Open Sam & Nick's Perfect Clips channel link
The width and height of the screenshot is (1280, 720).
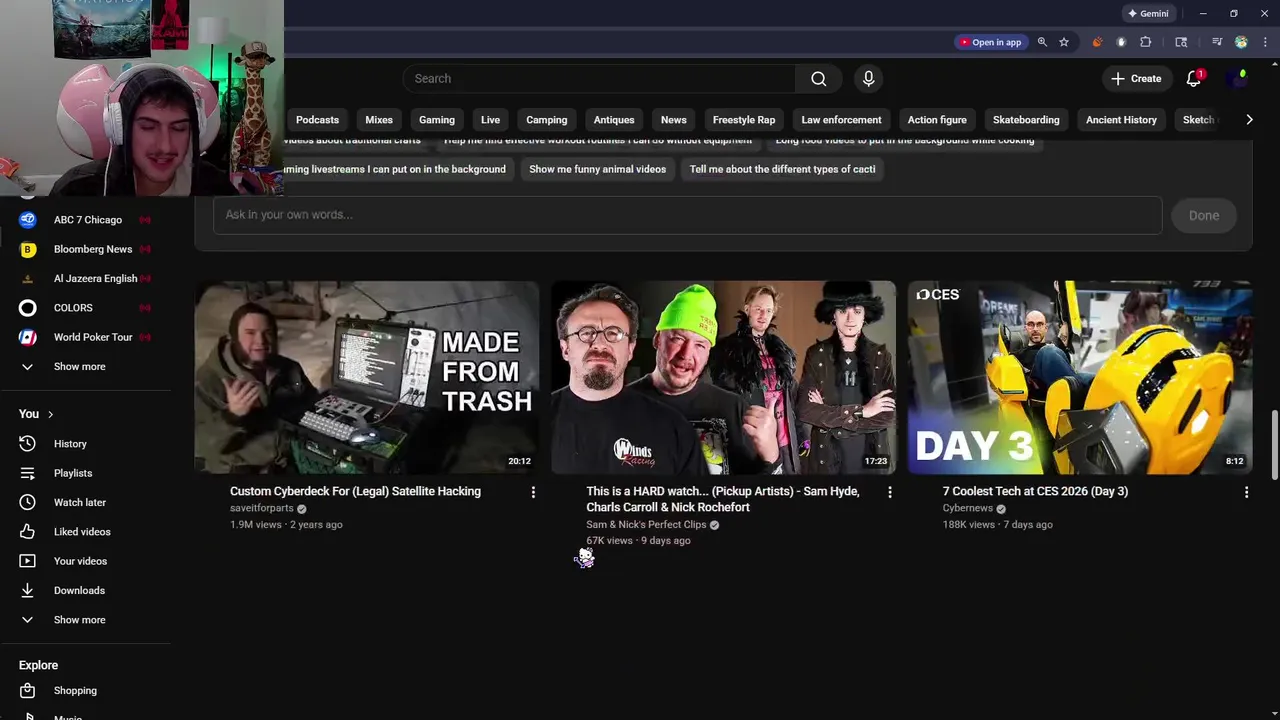(x=646, y=525)
